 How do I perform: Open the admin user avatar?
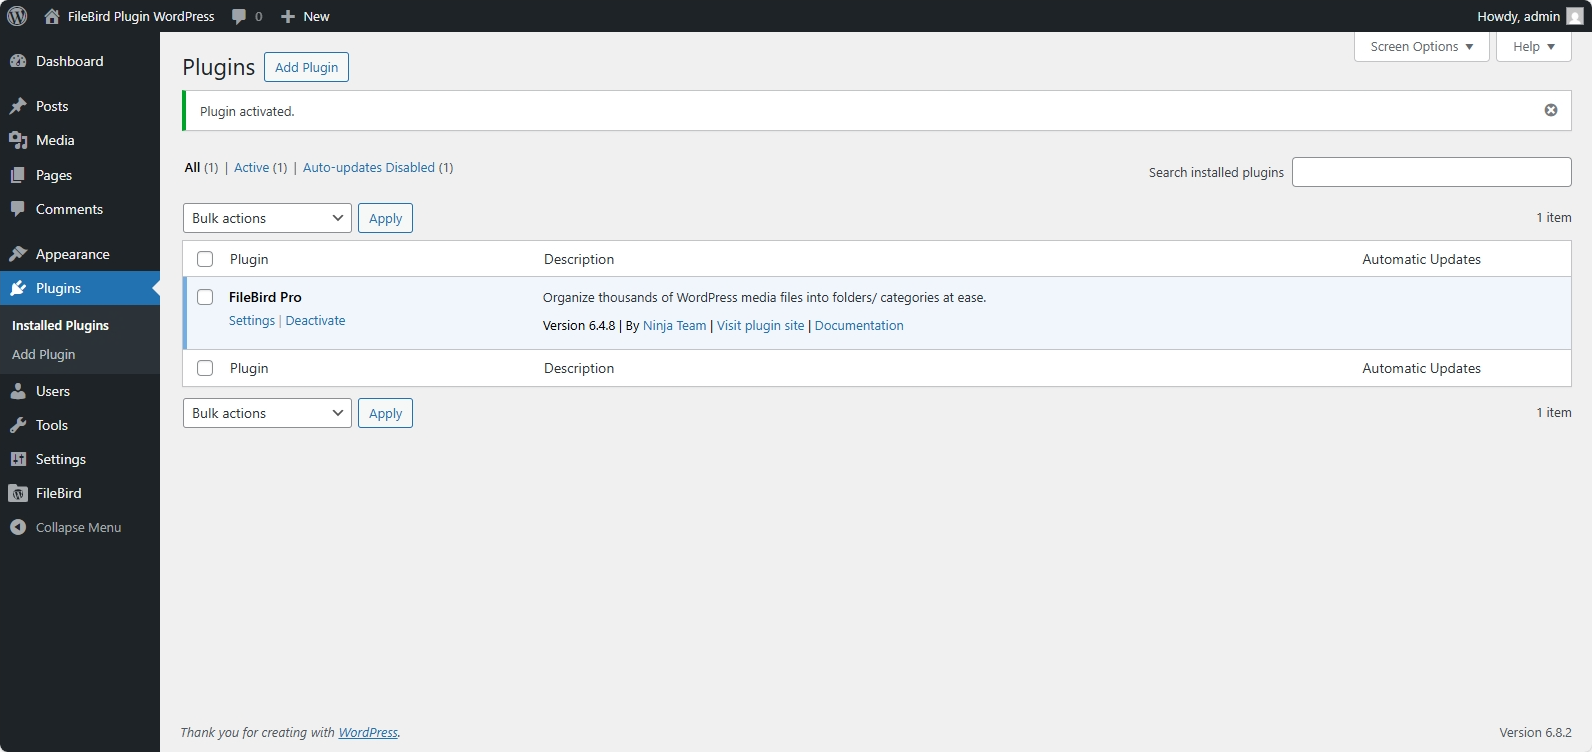tap(1574, 16)
